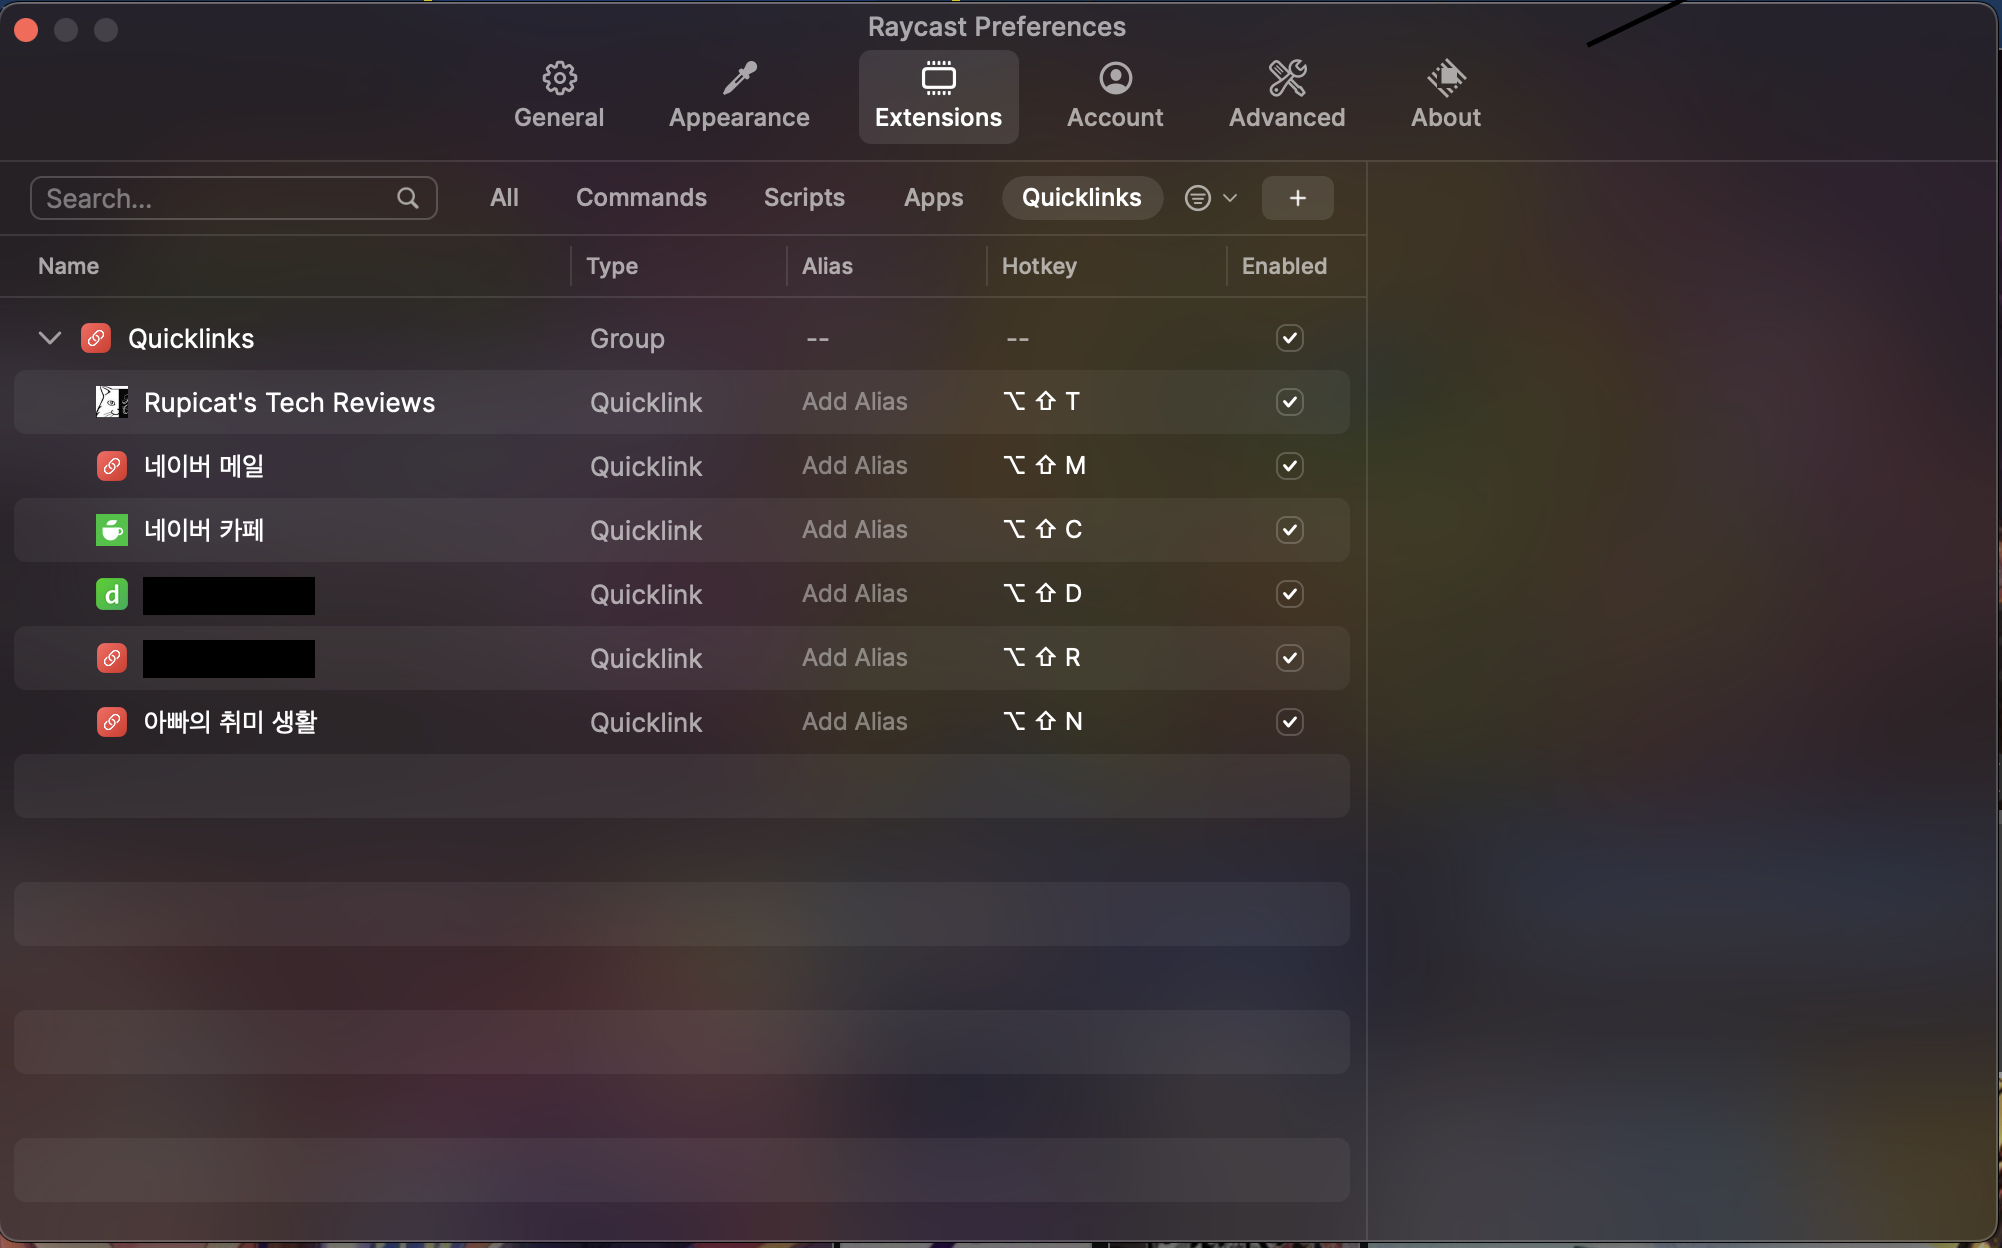2002x1248 pixels.
Task: Open the Account tab icon
Action: coord(1115,78)
